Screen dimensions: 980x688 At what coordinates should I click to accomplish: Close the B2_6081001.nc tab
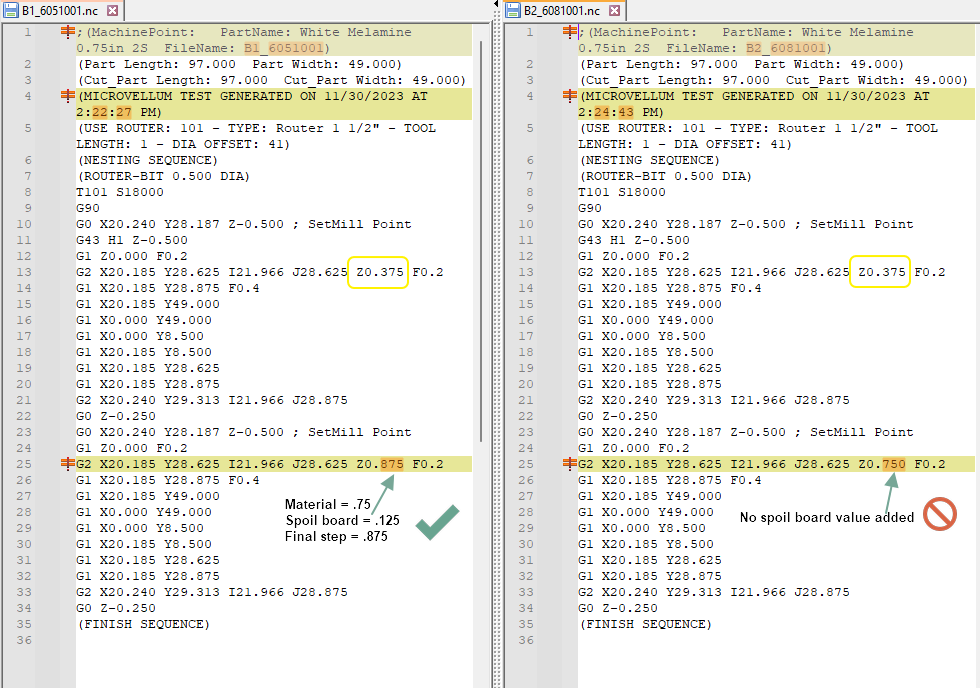614,10
